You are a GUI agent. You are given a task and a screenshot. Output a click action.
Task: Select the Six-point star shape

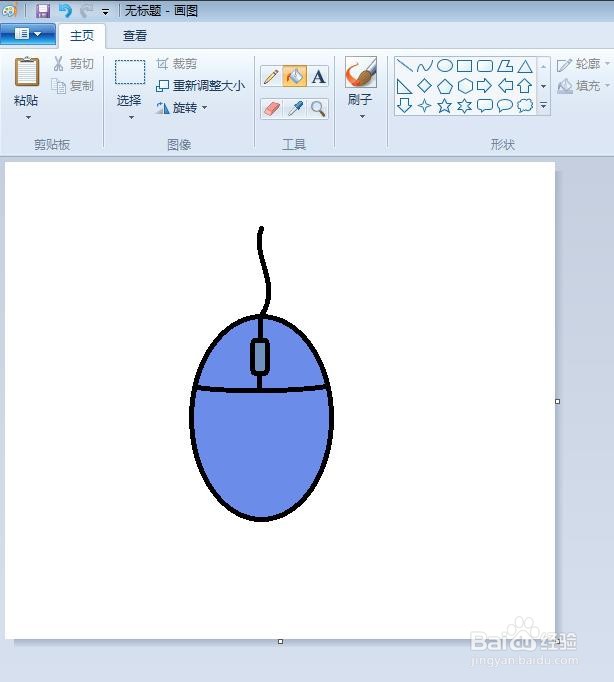point(464,105)
